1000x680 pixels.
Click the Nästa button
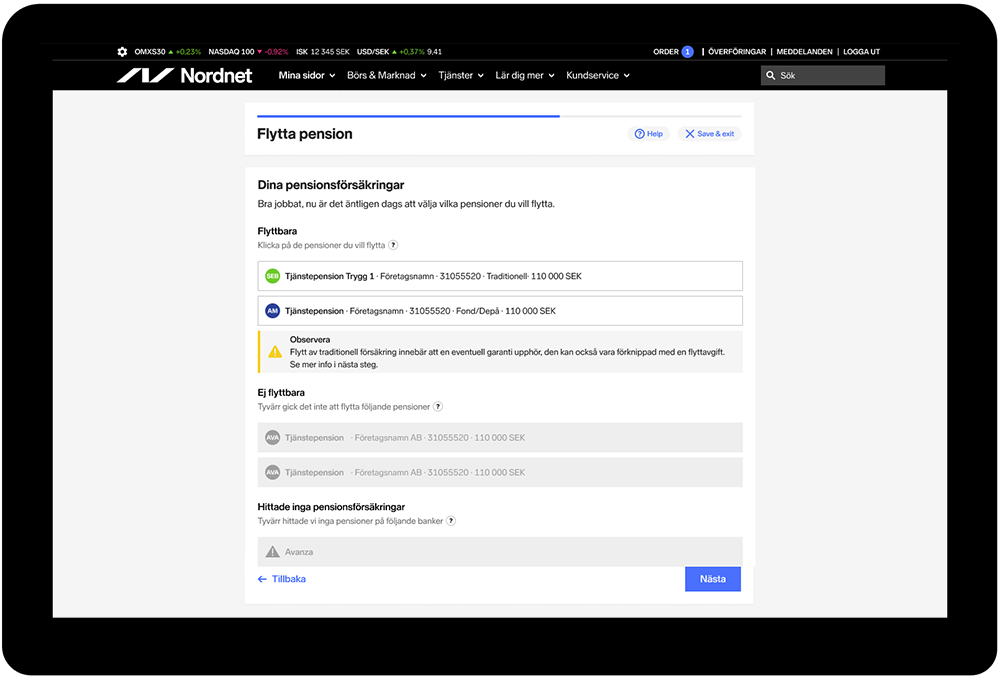tap(713, 579)
